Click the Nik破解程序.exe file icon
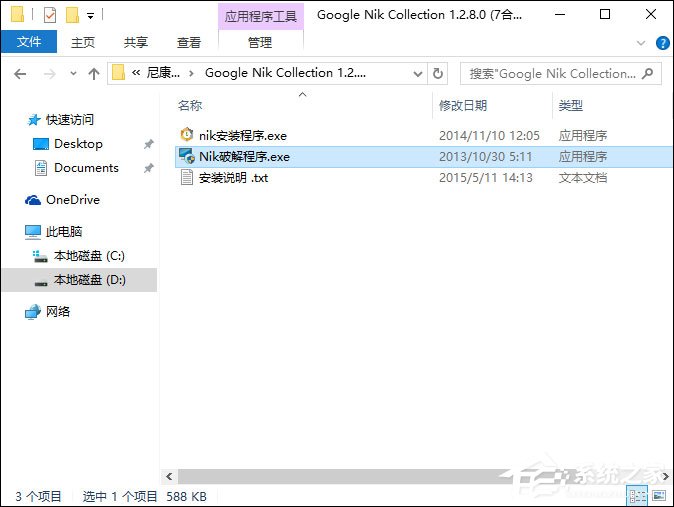The image size is (674, 507). tap(187, 156)
